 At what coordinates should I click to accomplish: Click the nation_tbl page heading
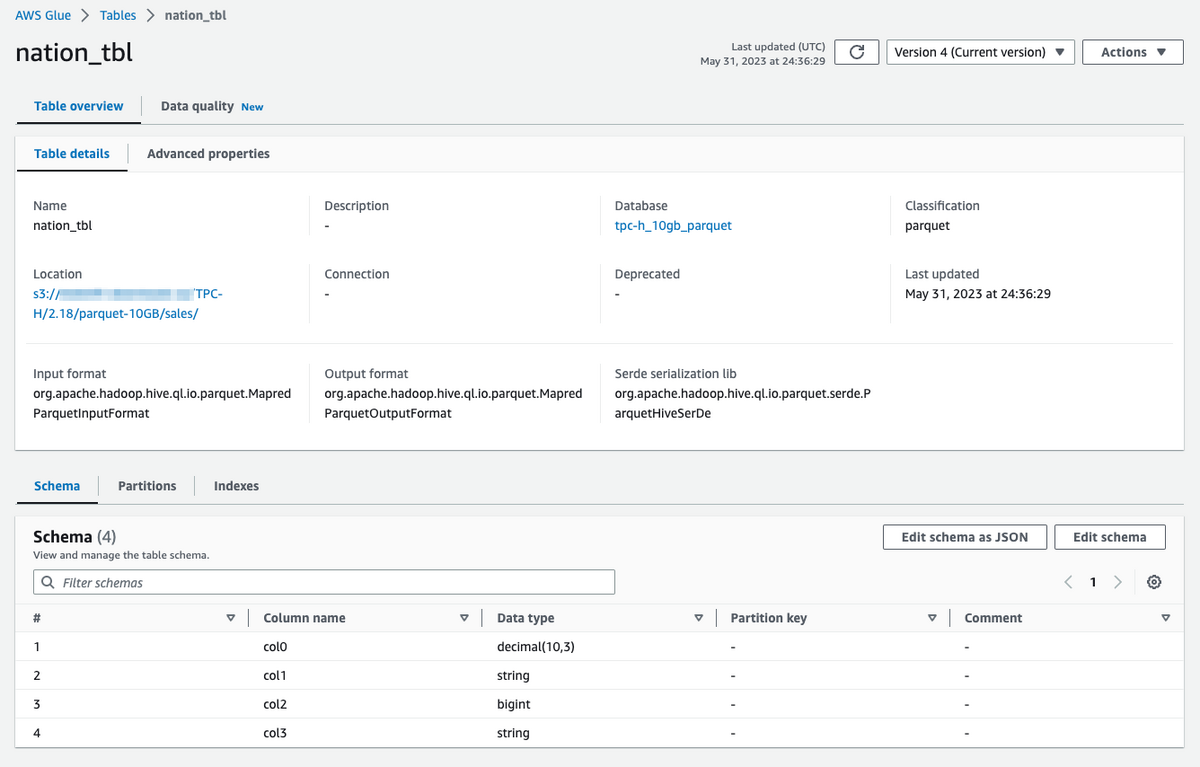(74, 53)
